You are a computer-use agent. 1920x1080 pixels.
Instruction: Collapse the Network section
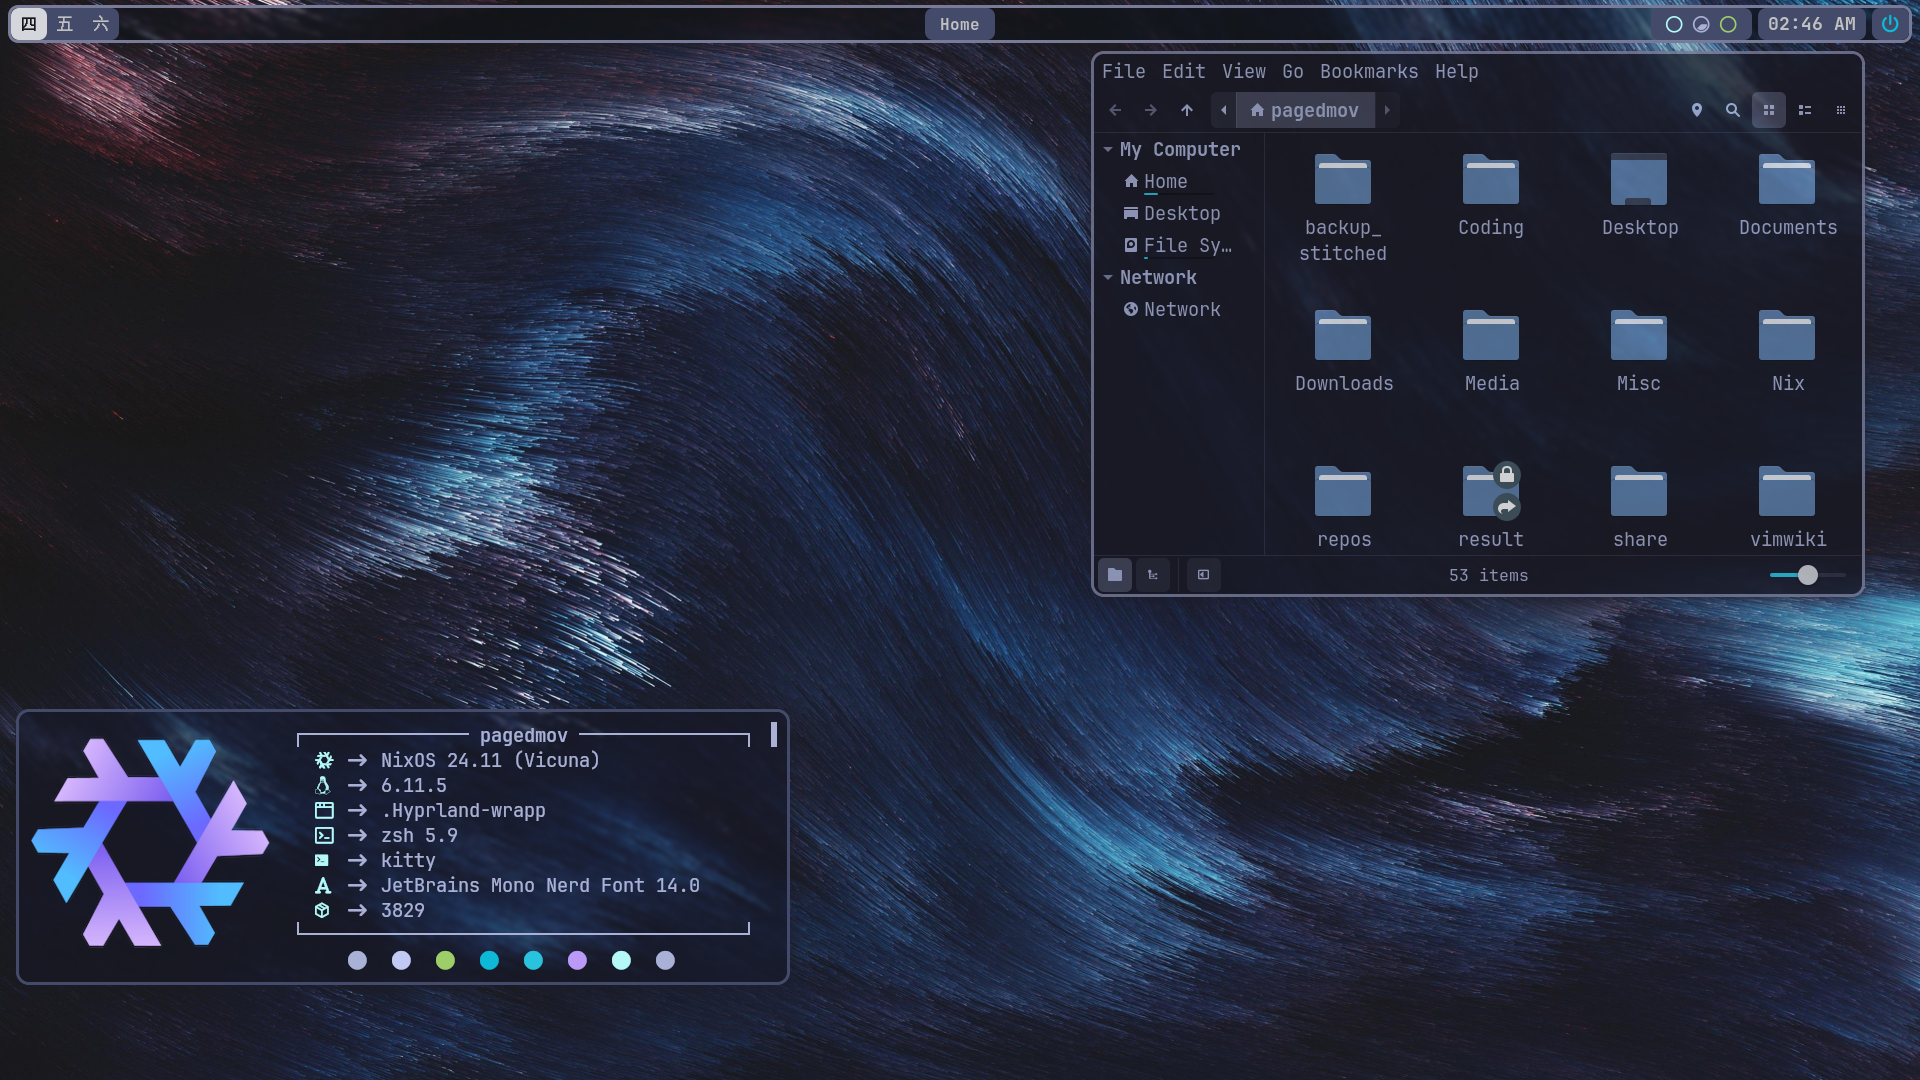(x=1108, y=277)
